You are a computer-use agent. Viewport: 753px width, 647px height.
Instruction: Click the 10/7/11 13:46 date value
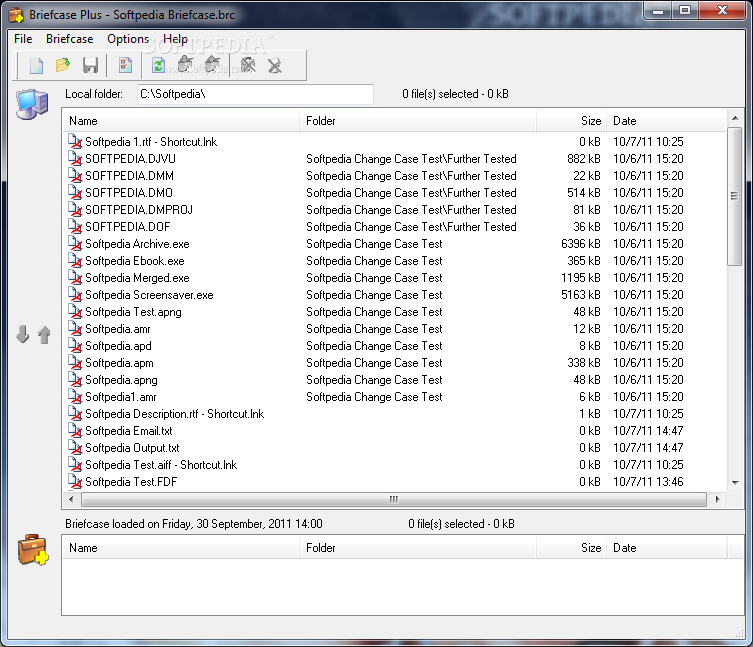point(648,482)
